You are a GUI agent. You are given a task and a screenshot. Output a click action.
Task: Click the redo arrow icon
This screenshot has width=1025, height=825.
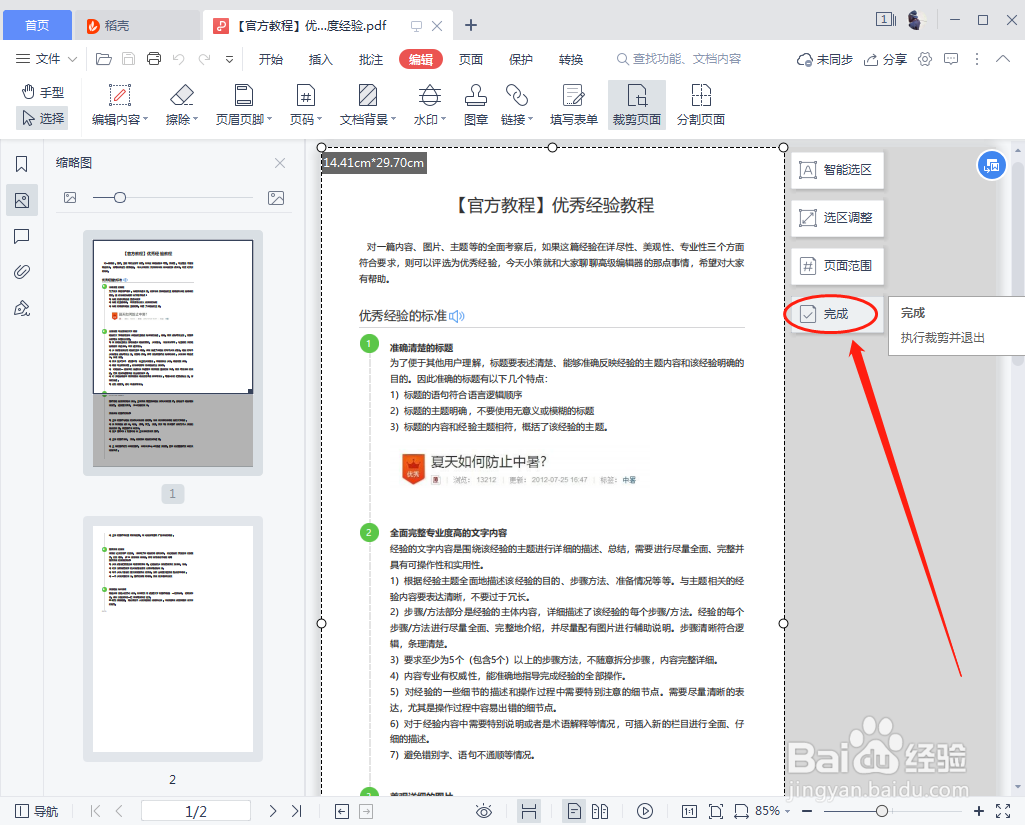(x=204, y=59)
